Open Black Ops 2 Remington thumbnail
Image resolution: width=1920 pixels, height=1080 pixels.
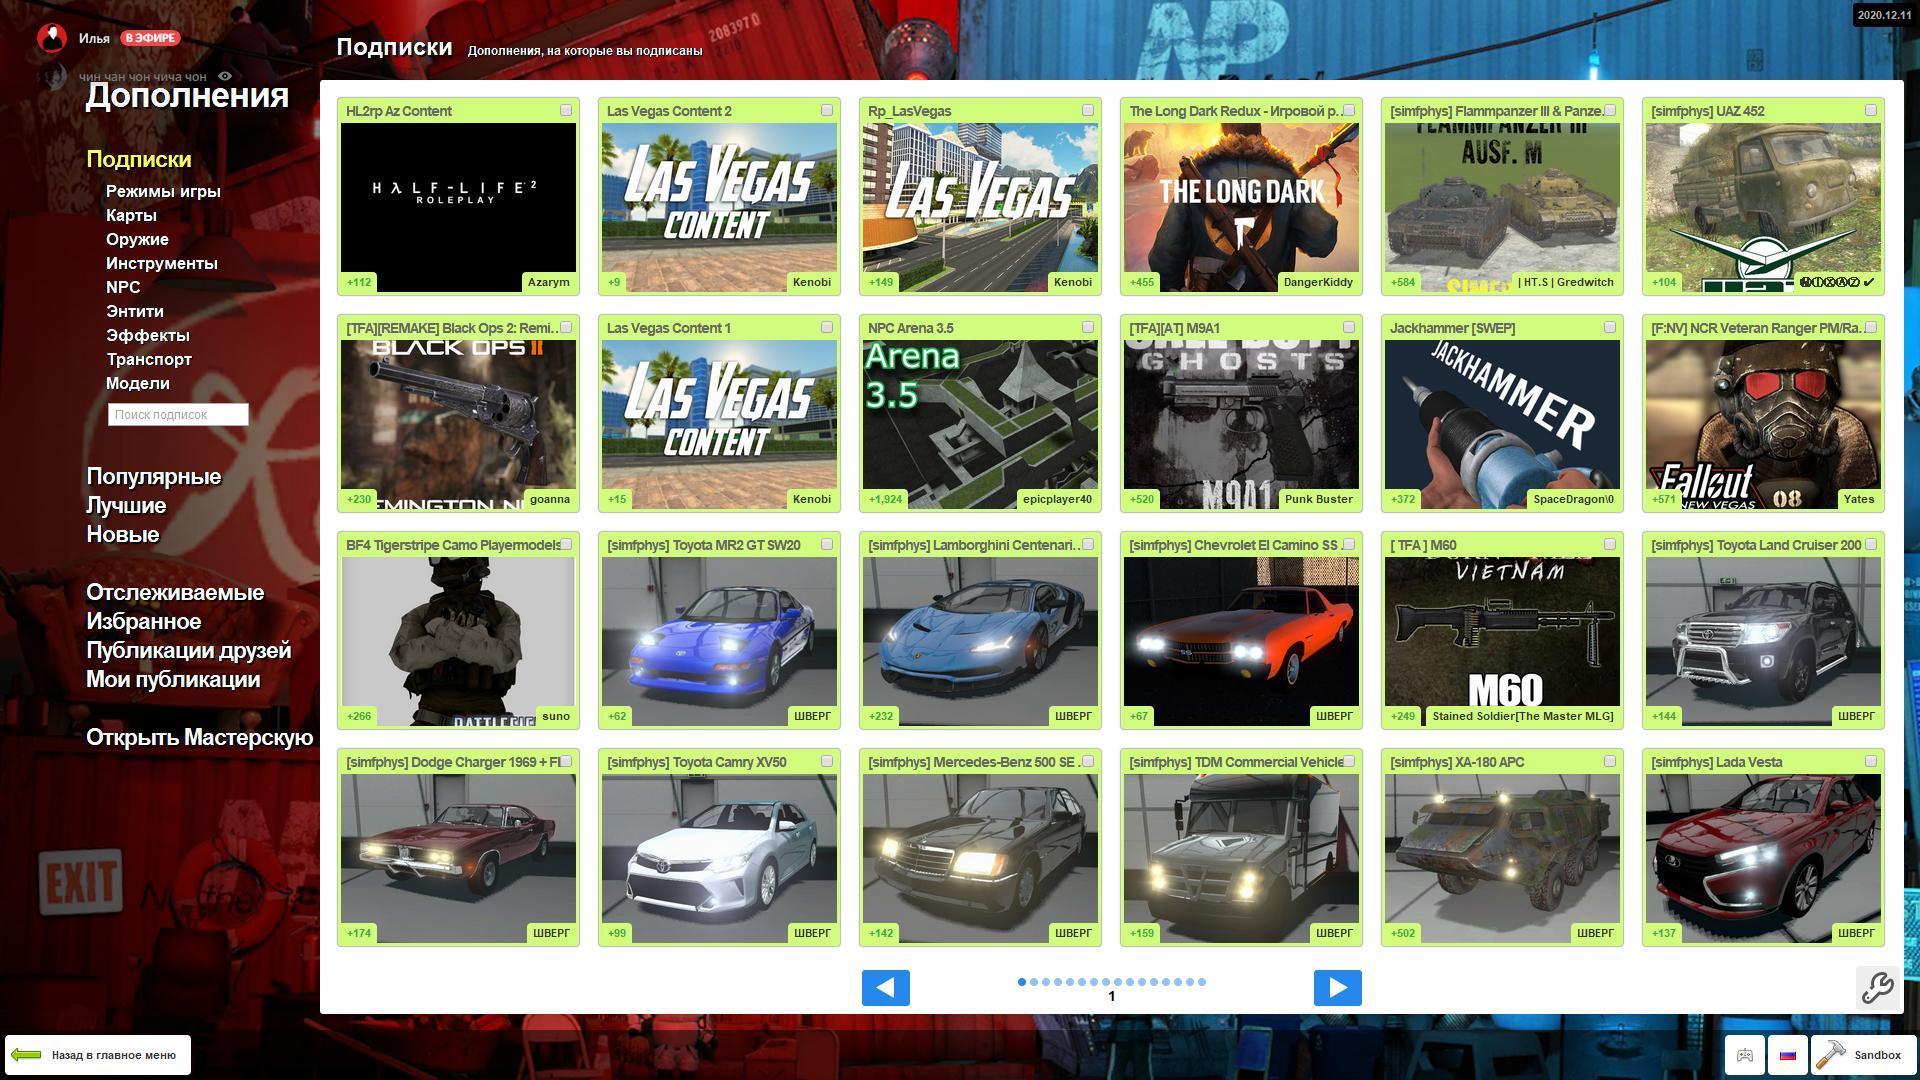point(458,424)
